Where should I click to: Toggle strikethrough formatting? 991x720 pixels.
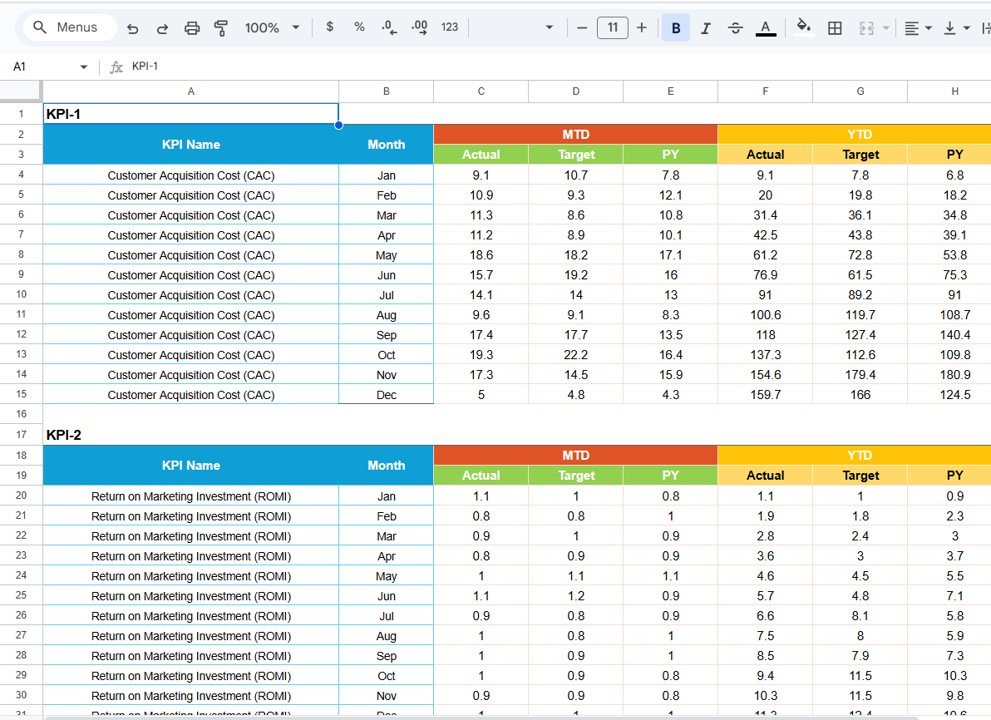click(736, 27)
